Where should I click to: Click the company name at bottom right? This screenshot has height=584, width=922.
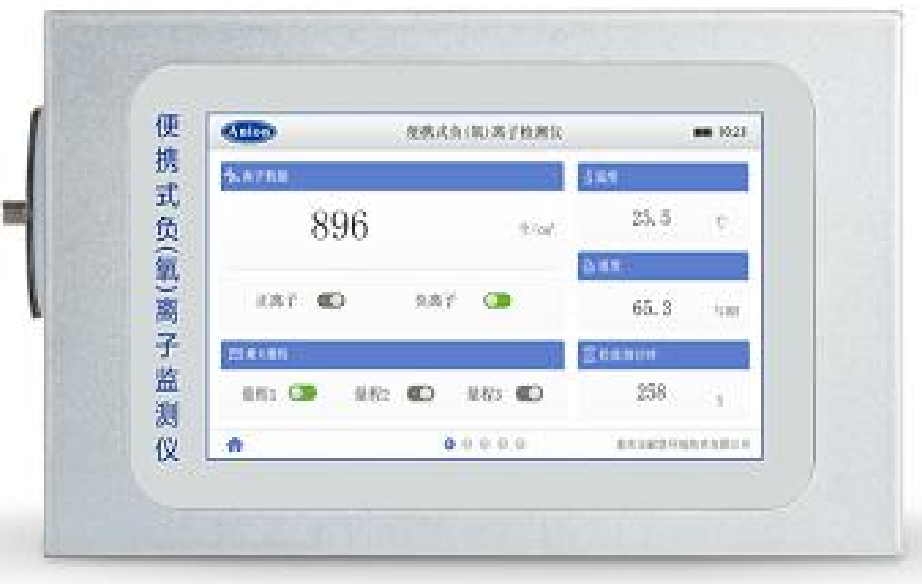pos(679,442)
